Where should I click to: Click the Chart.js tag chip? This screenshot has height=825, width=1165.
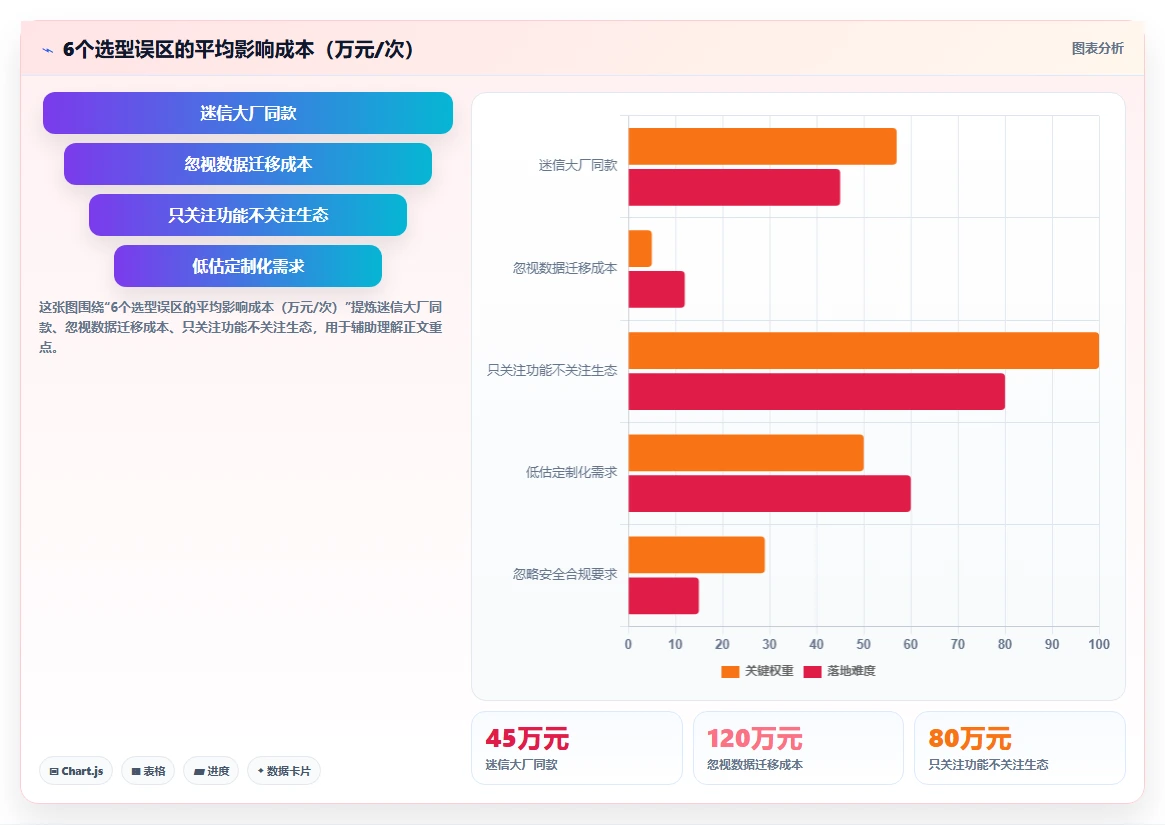pos(76,771)
